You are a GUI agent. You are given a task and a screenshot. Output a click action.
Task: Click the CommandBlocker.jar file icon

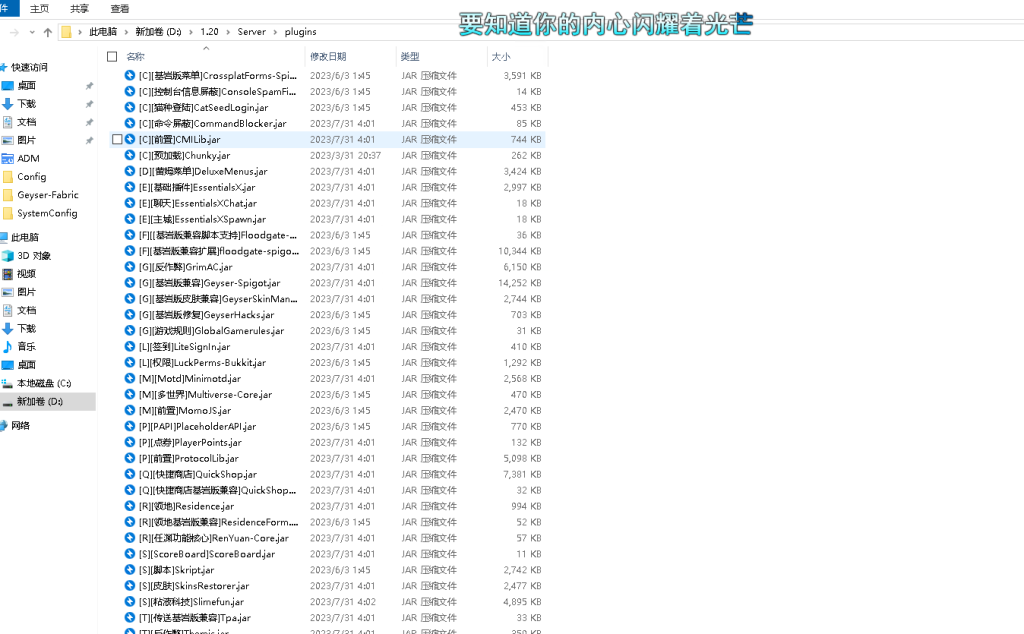[x=130, y=123]
